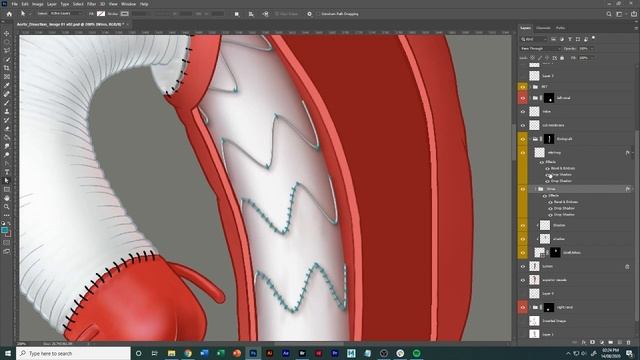Toggle Constrain Path Dragging checkbox
This screenshot has width=640, height=360.
pyautogui.click(x=318, y=14)
